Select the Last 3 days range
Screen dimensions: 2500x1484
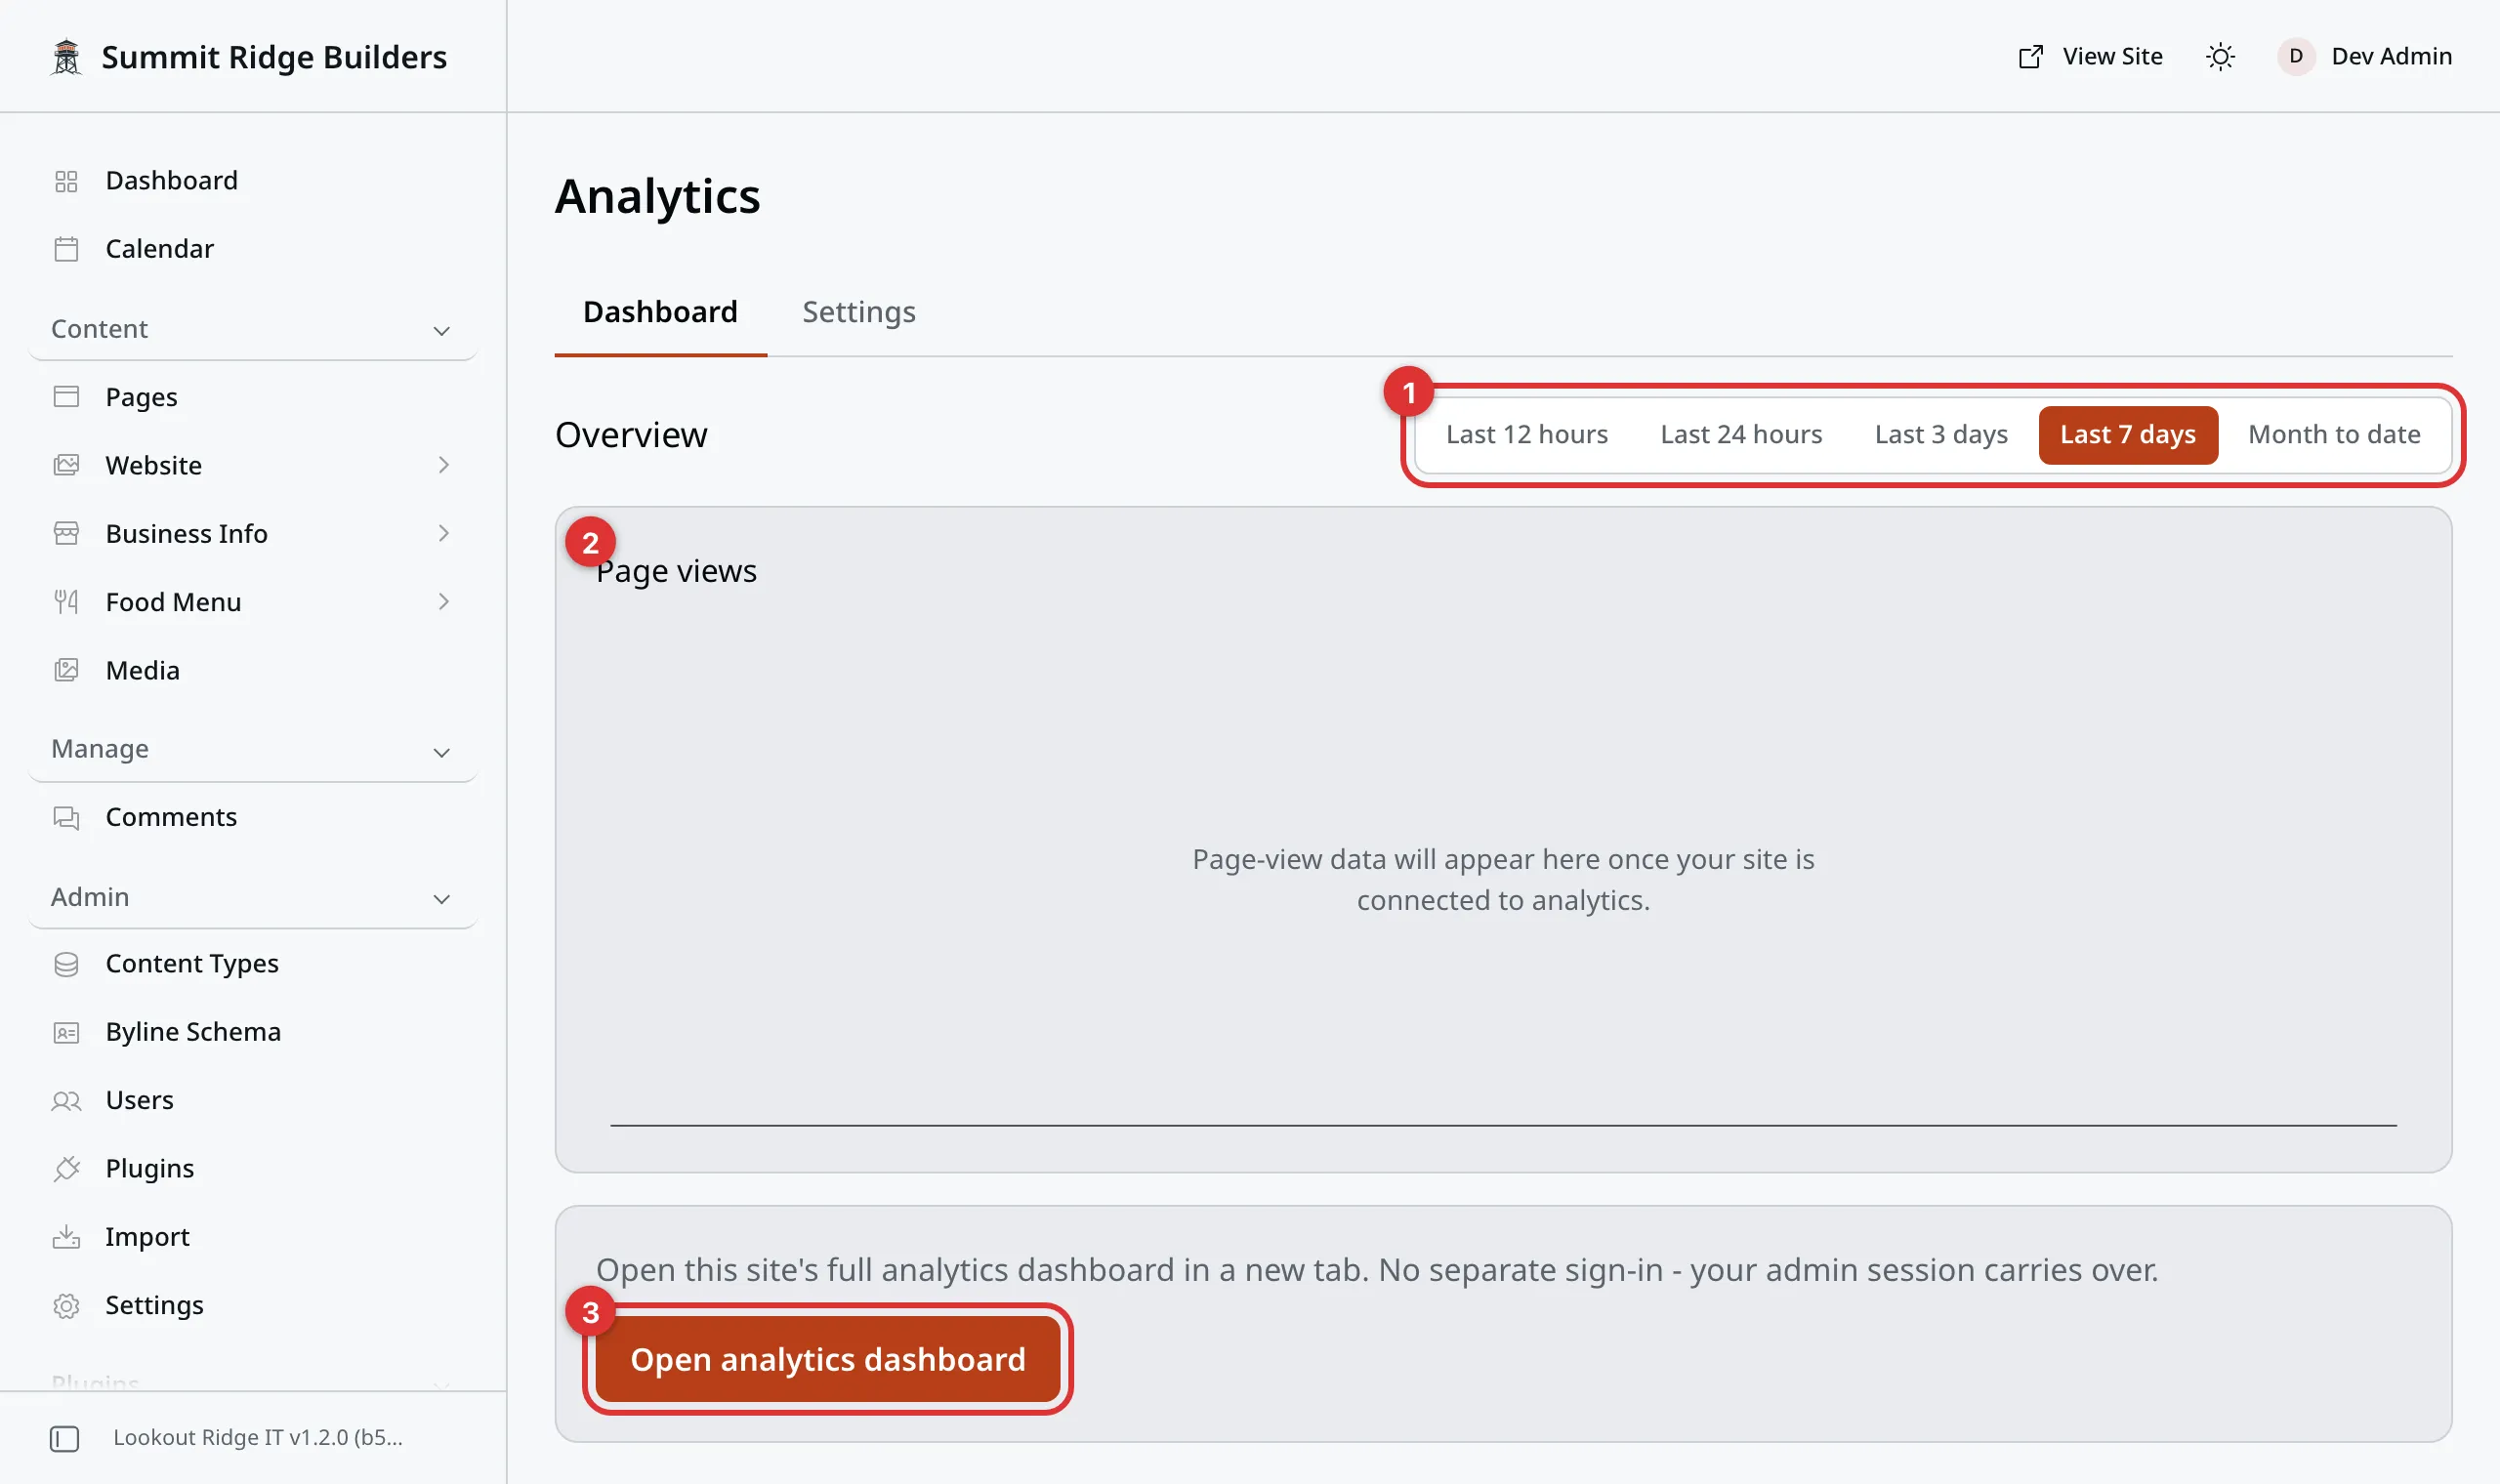1940,435
